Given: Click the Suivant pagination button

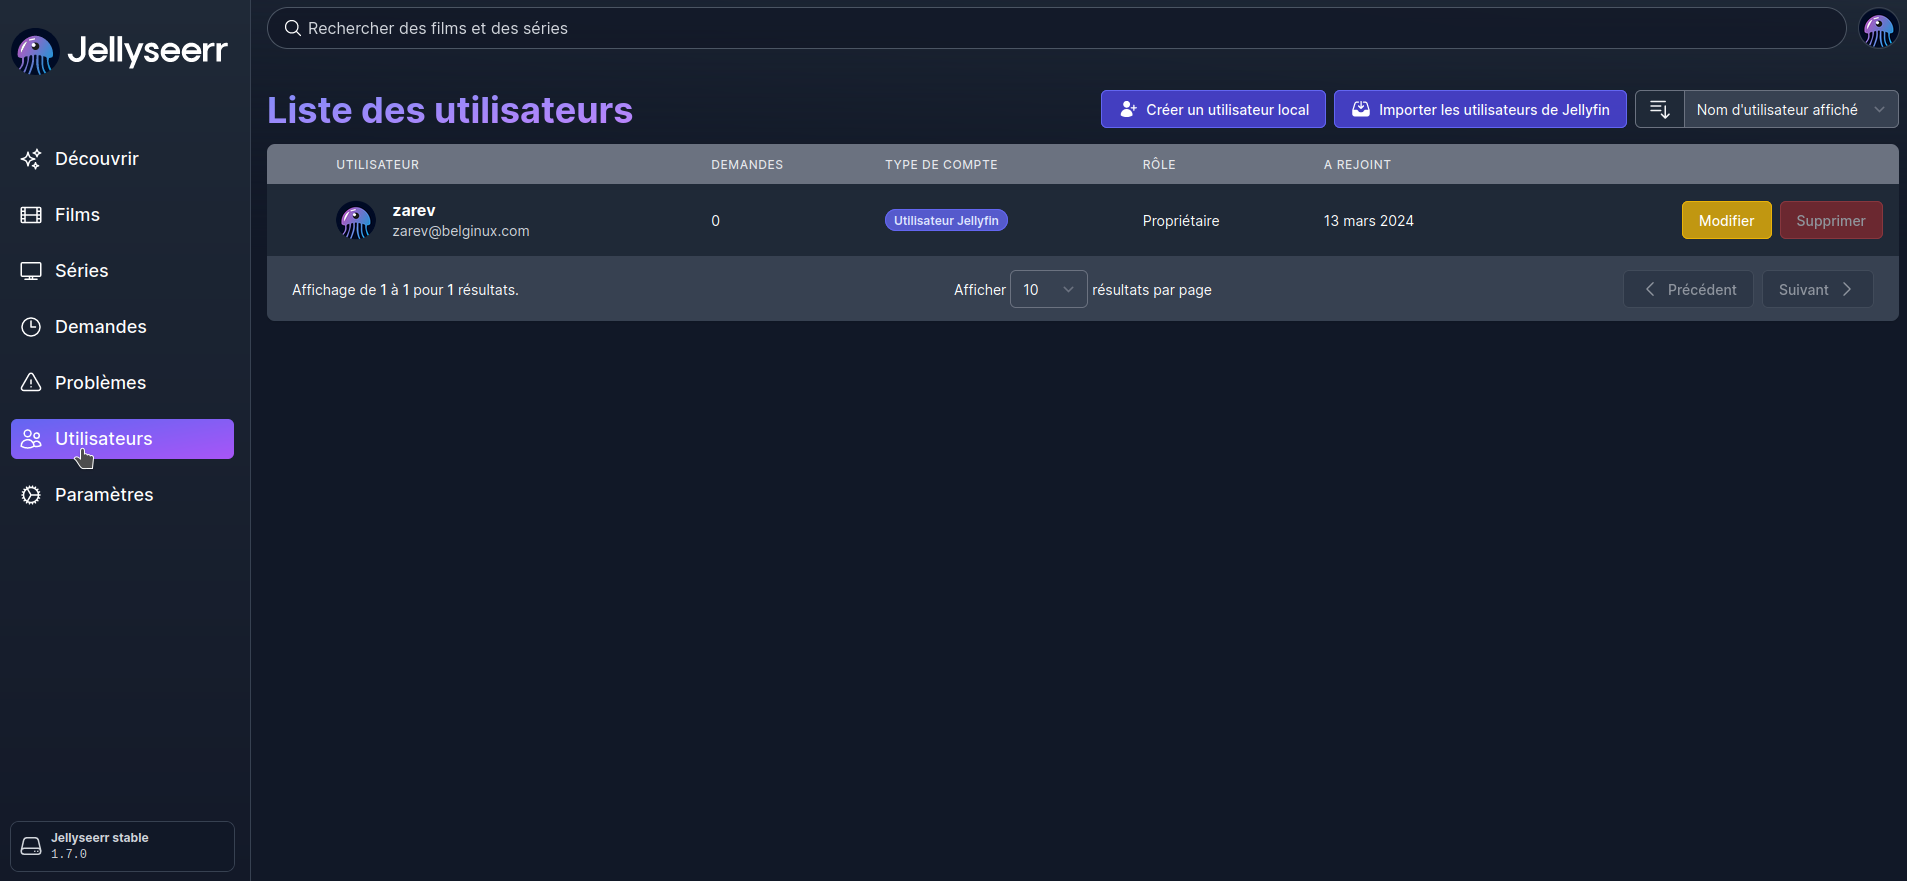Looking at the screenshot, I should pyautogui.click(x=1817, y=289).
